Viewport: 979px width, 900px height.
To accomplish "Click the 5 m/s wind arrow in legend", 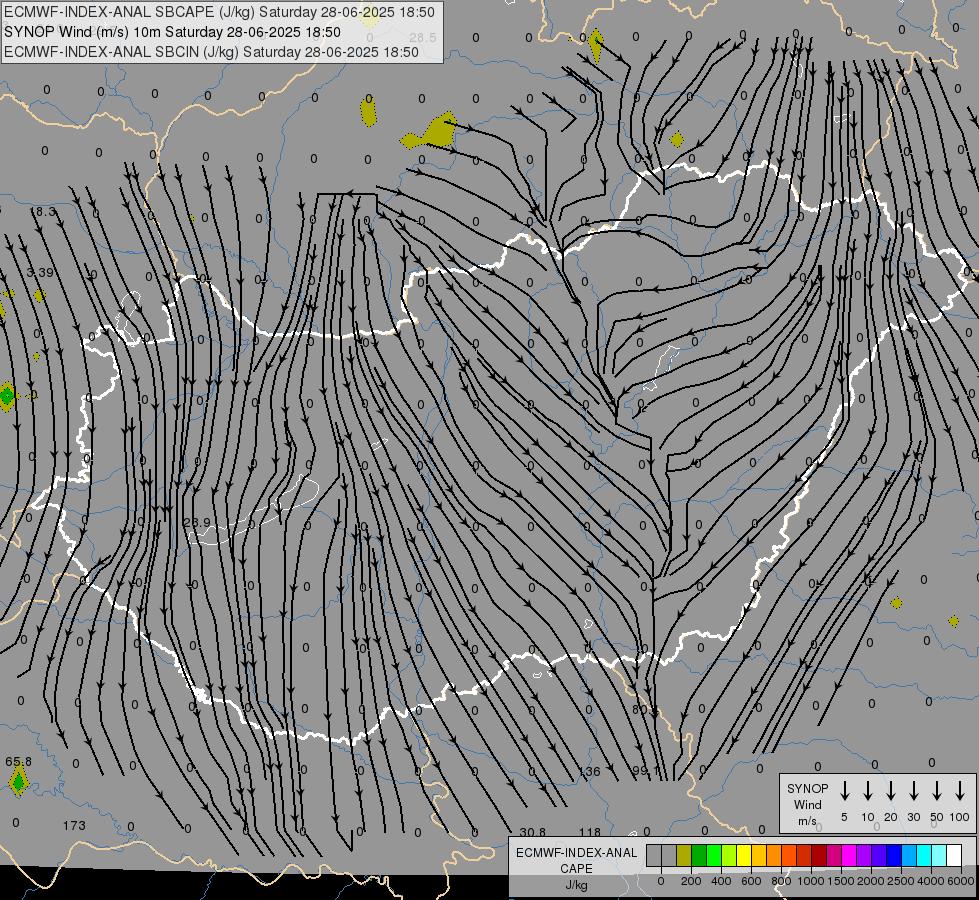I will 845,791.
